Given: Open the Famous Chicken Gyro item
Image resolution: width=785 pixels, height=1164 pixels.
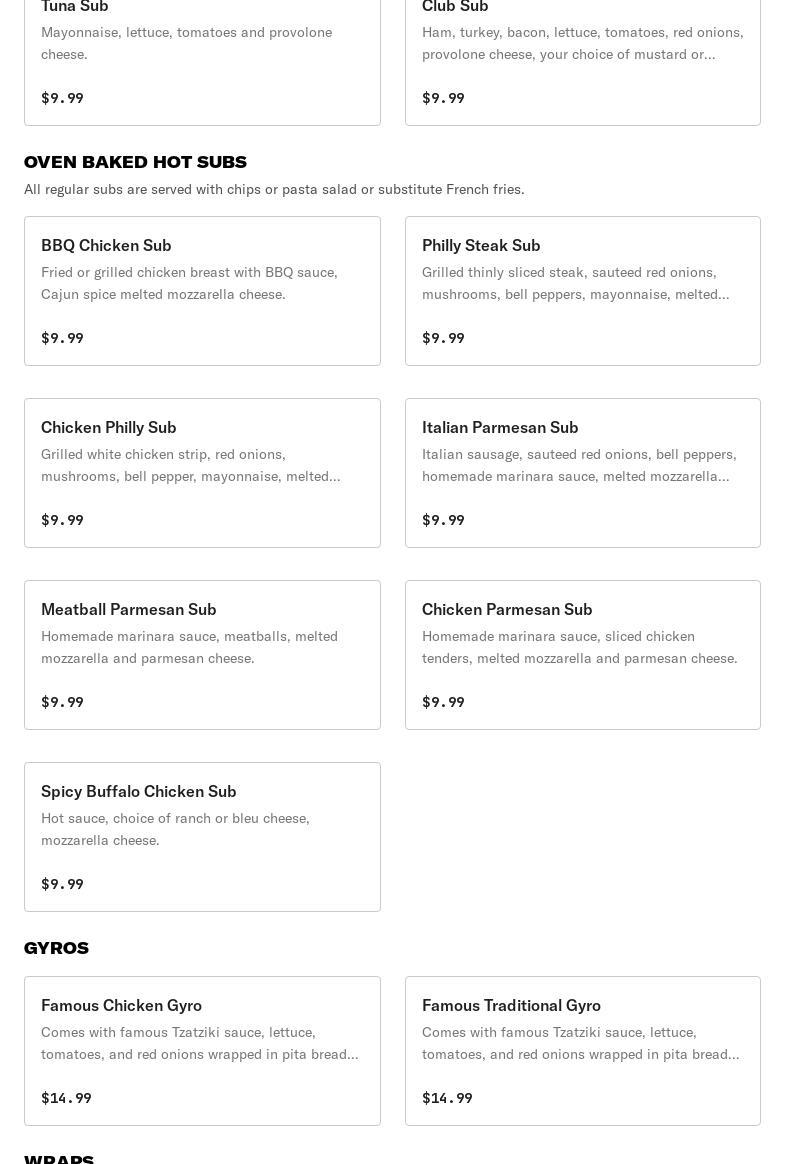Looking at the screenshot, I should click(x=202, y=1050).
